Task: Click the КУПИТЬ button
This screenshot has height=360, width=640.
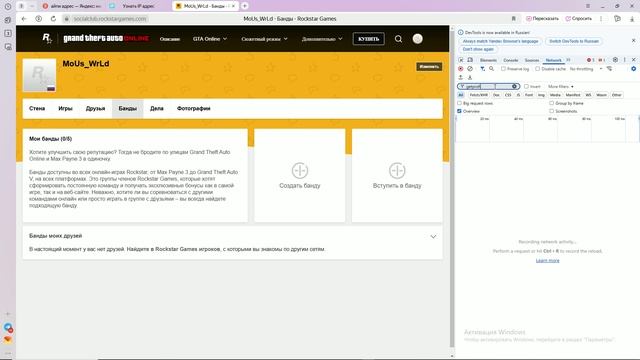Action: (x=369, y=39)
